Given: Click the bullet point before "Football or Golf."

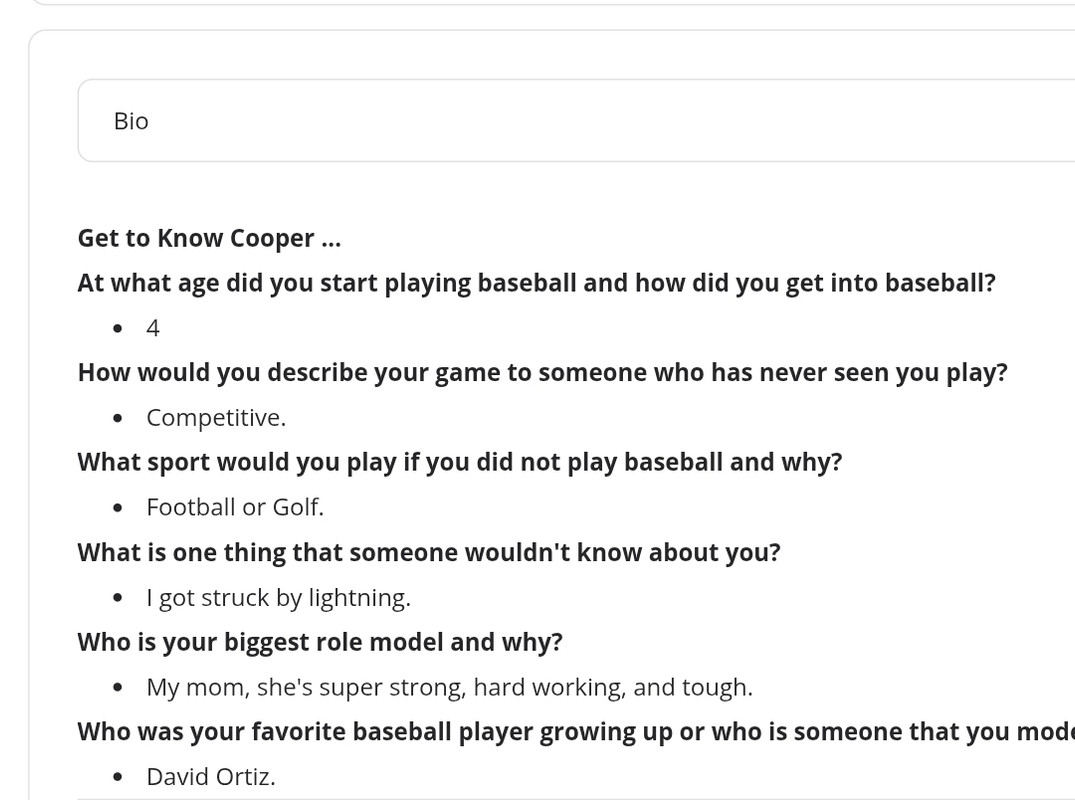Looking at the screenshot, I should point(119,508).
